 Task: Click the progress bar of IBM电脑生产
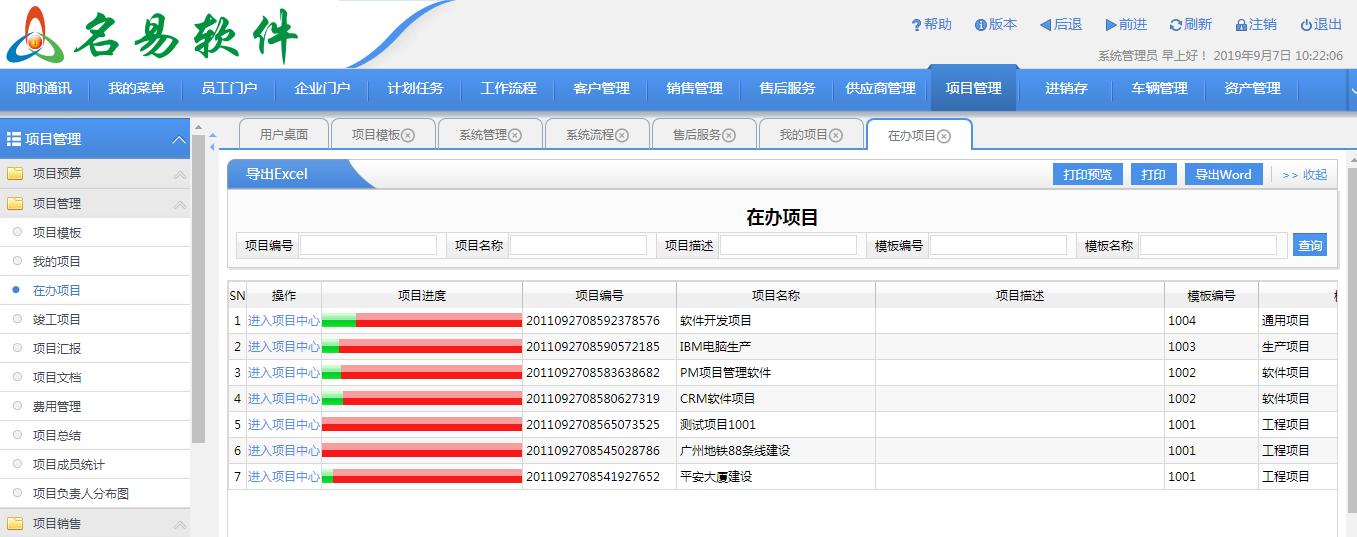(x=421, y=347)
